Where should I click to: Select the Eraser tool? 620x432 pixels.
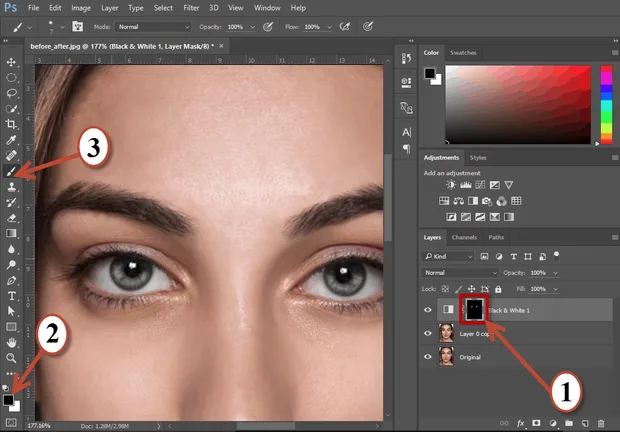(x=11, y=218)
